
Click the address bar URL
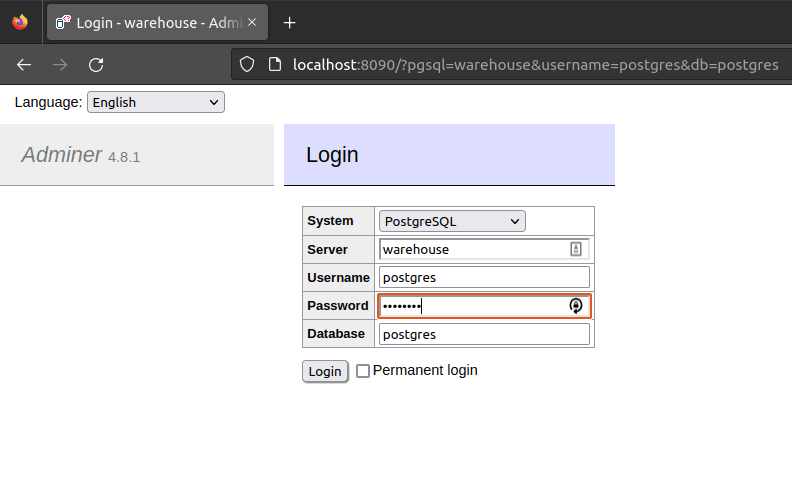pos(535,65)
